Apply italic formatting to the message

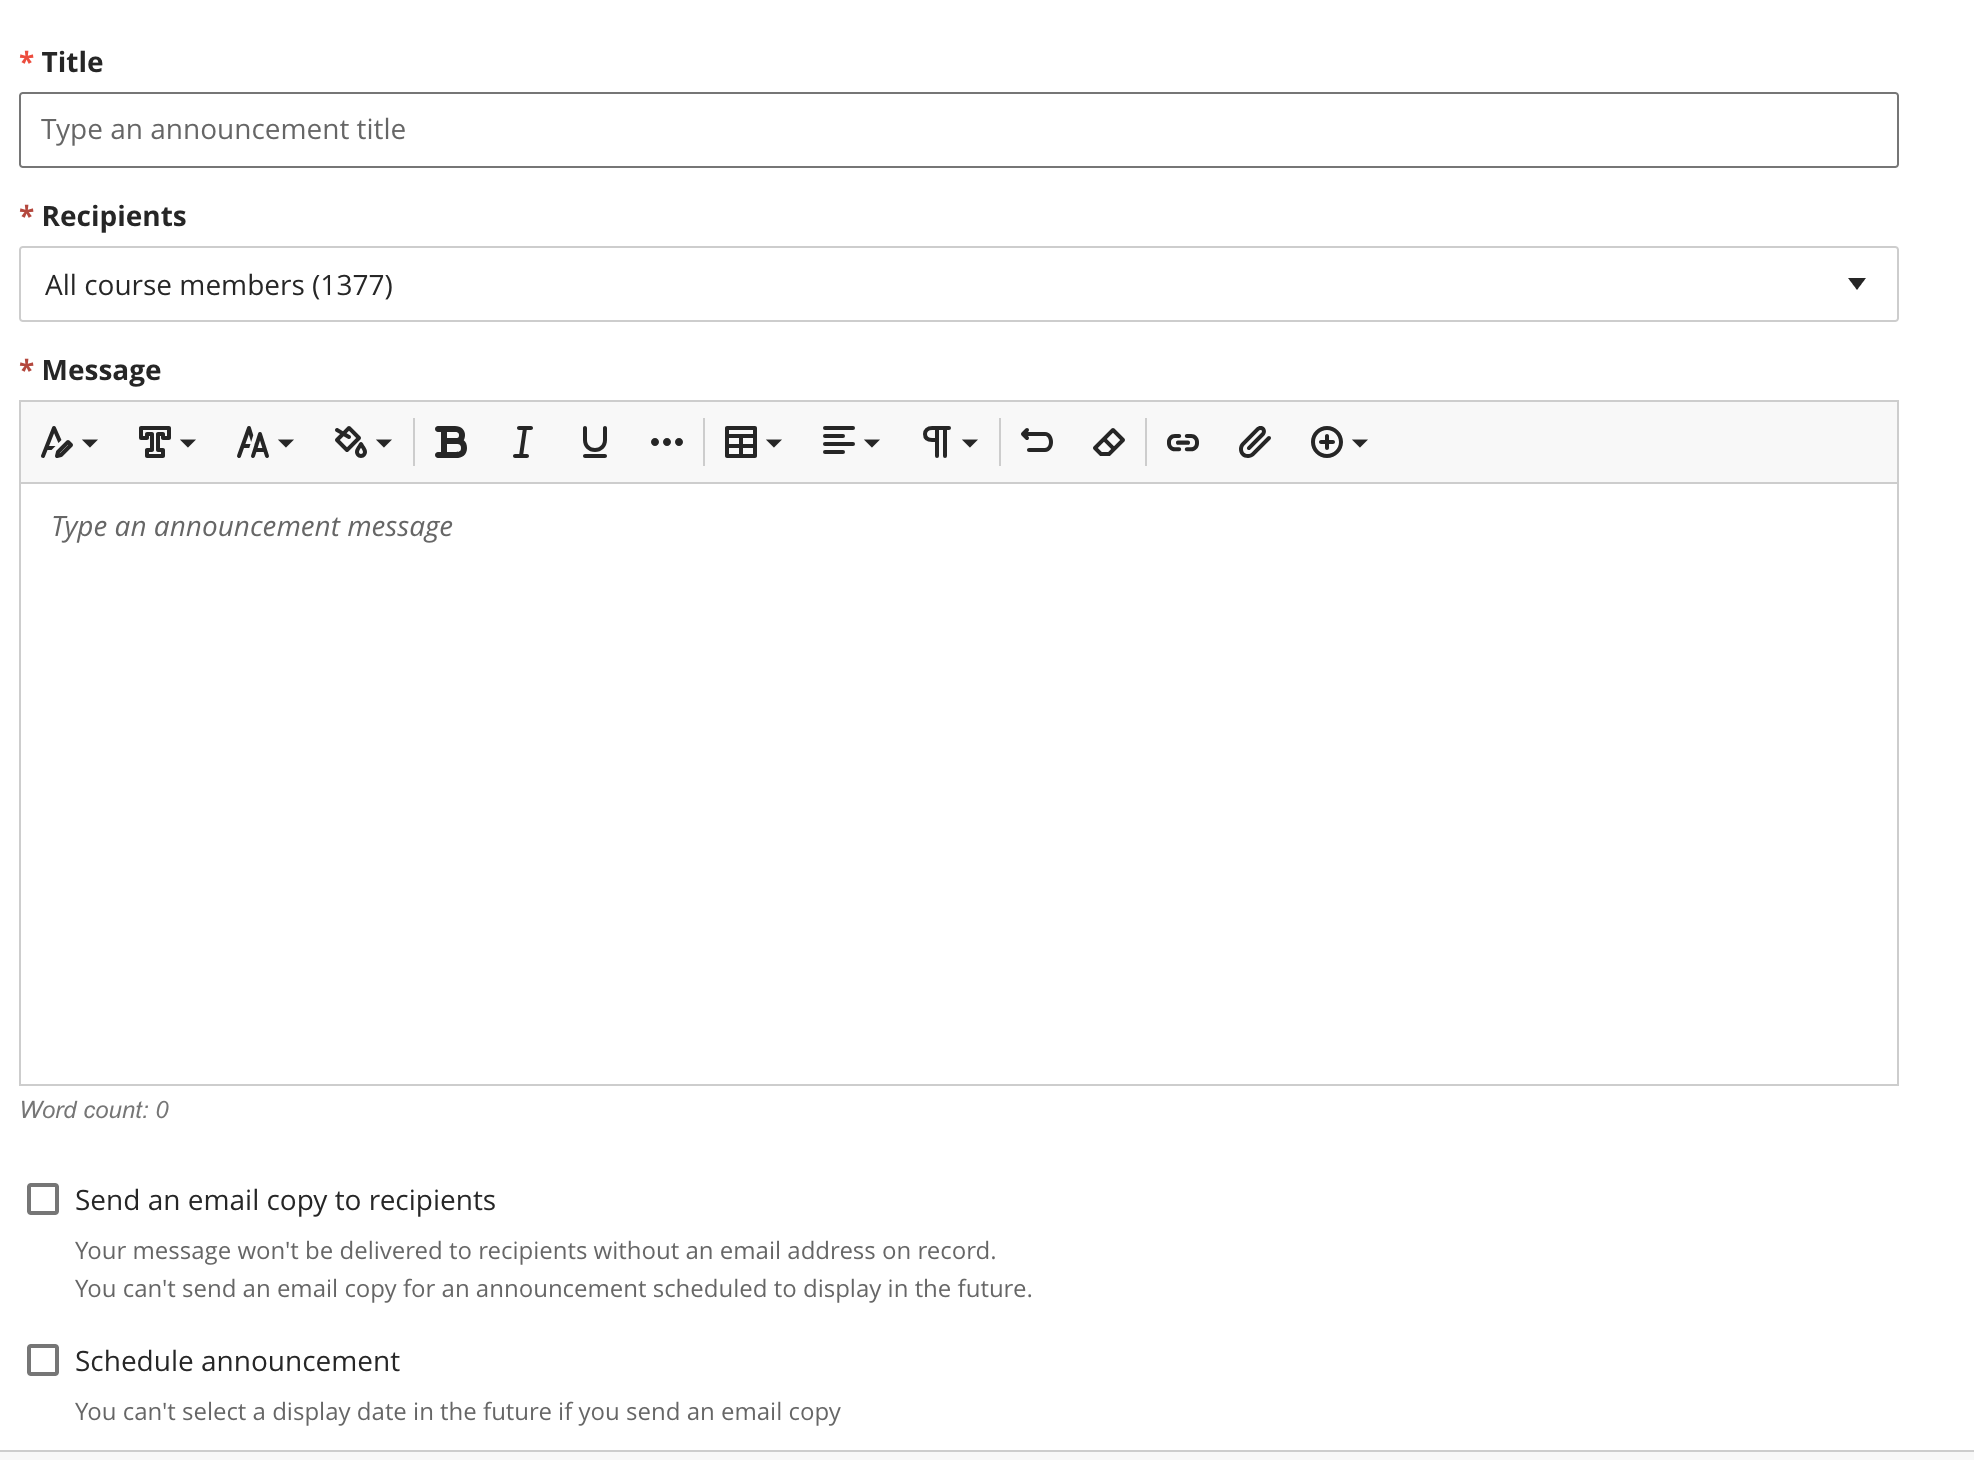click(521, 442)
